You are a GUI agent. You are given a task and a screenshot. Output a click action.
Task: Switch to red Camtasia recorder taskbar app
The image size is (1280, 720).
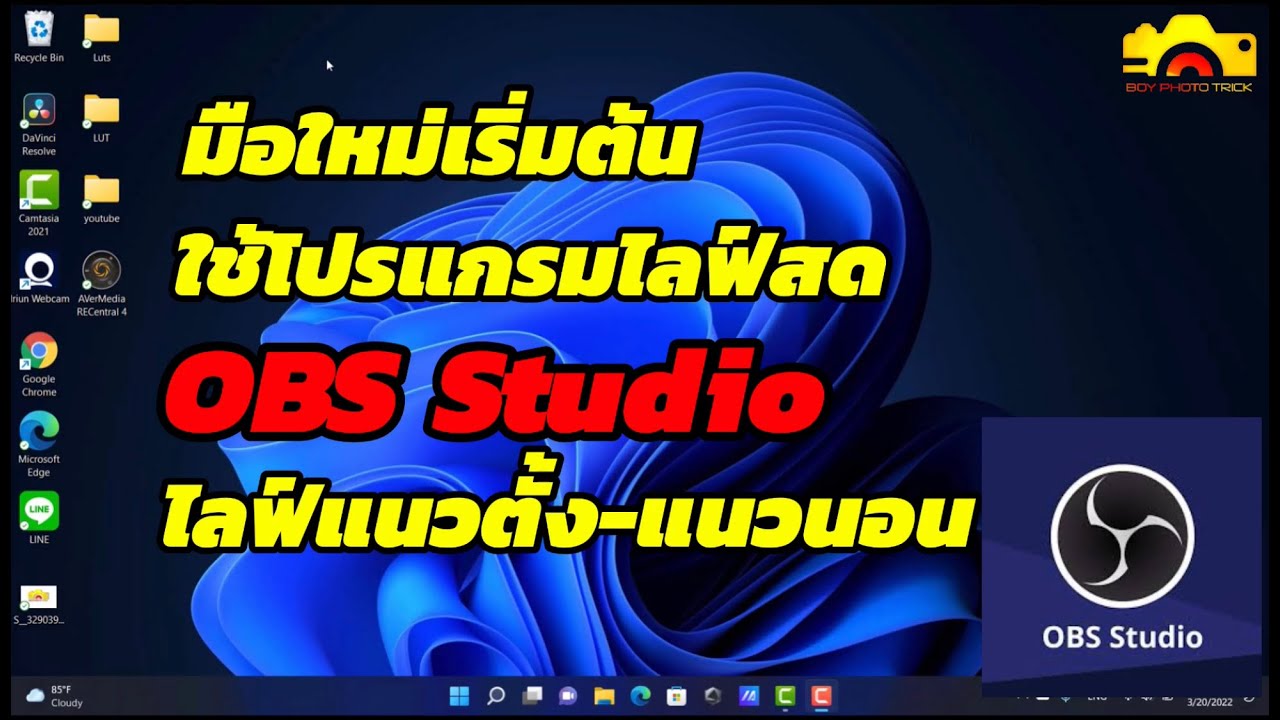(x=821, y=696)
